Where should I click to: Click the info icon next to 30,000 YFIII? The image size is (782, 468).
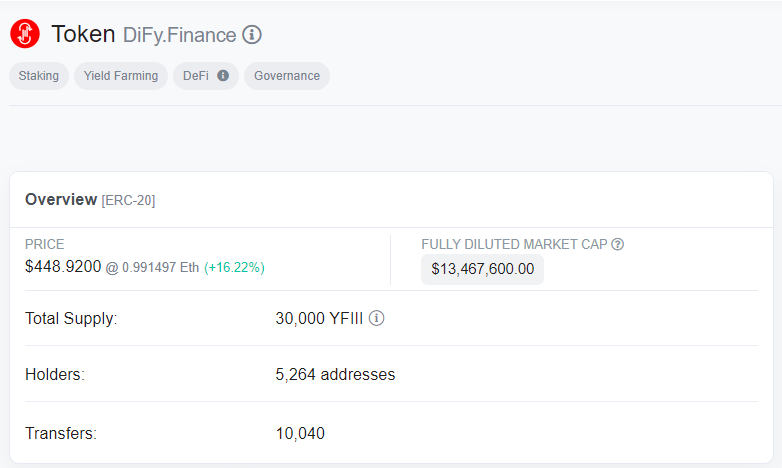click(377, 318)
